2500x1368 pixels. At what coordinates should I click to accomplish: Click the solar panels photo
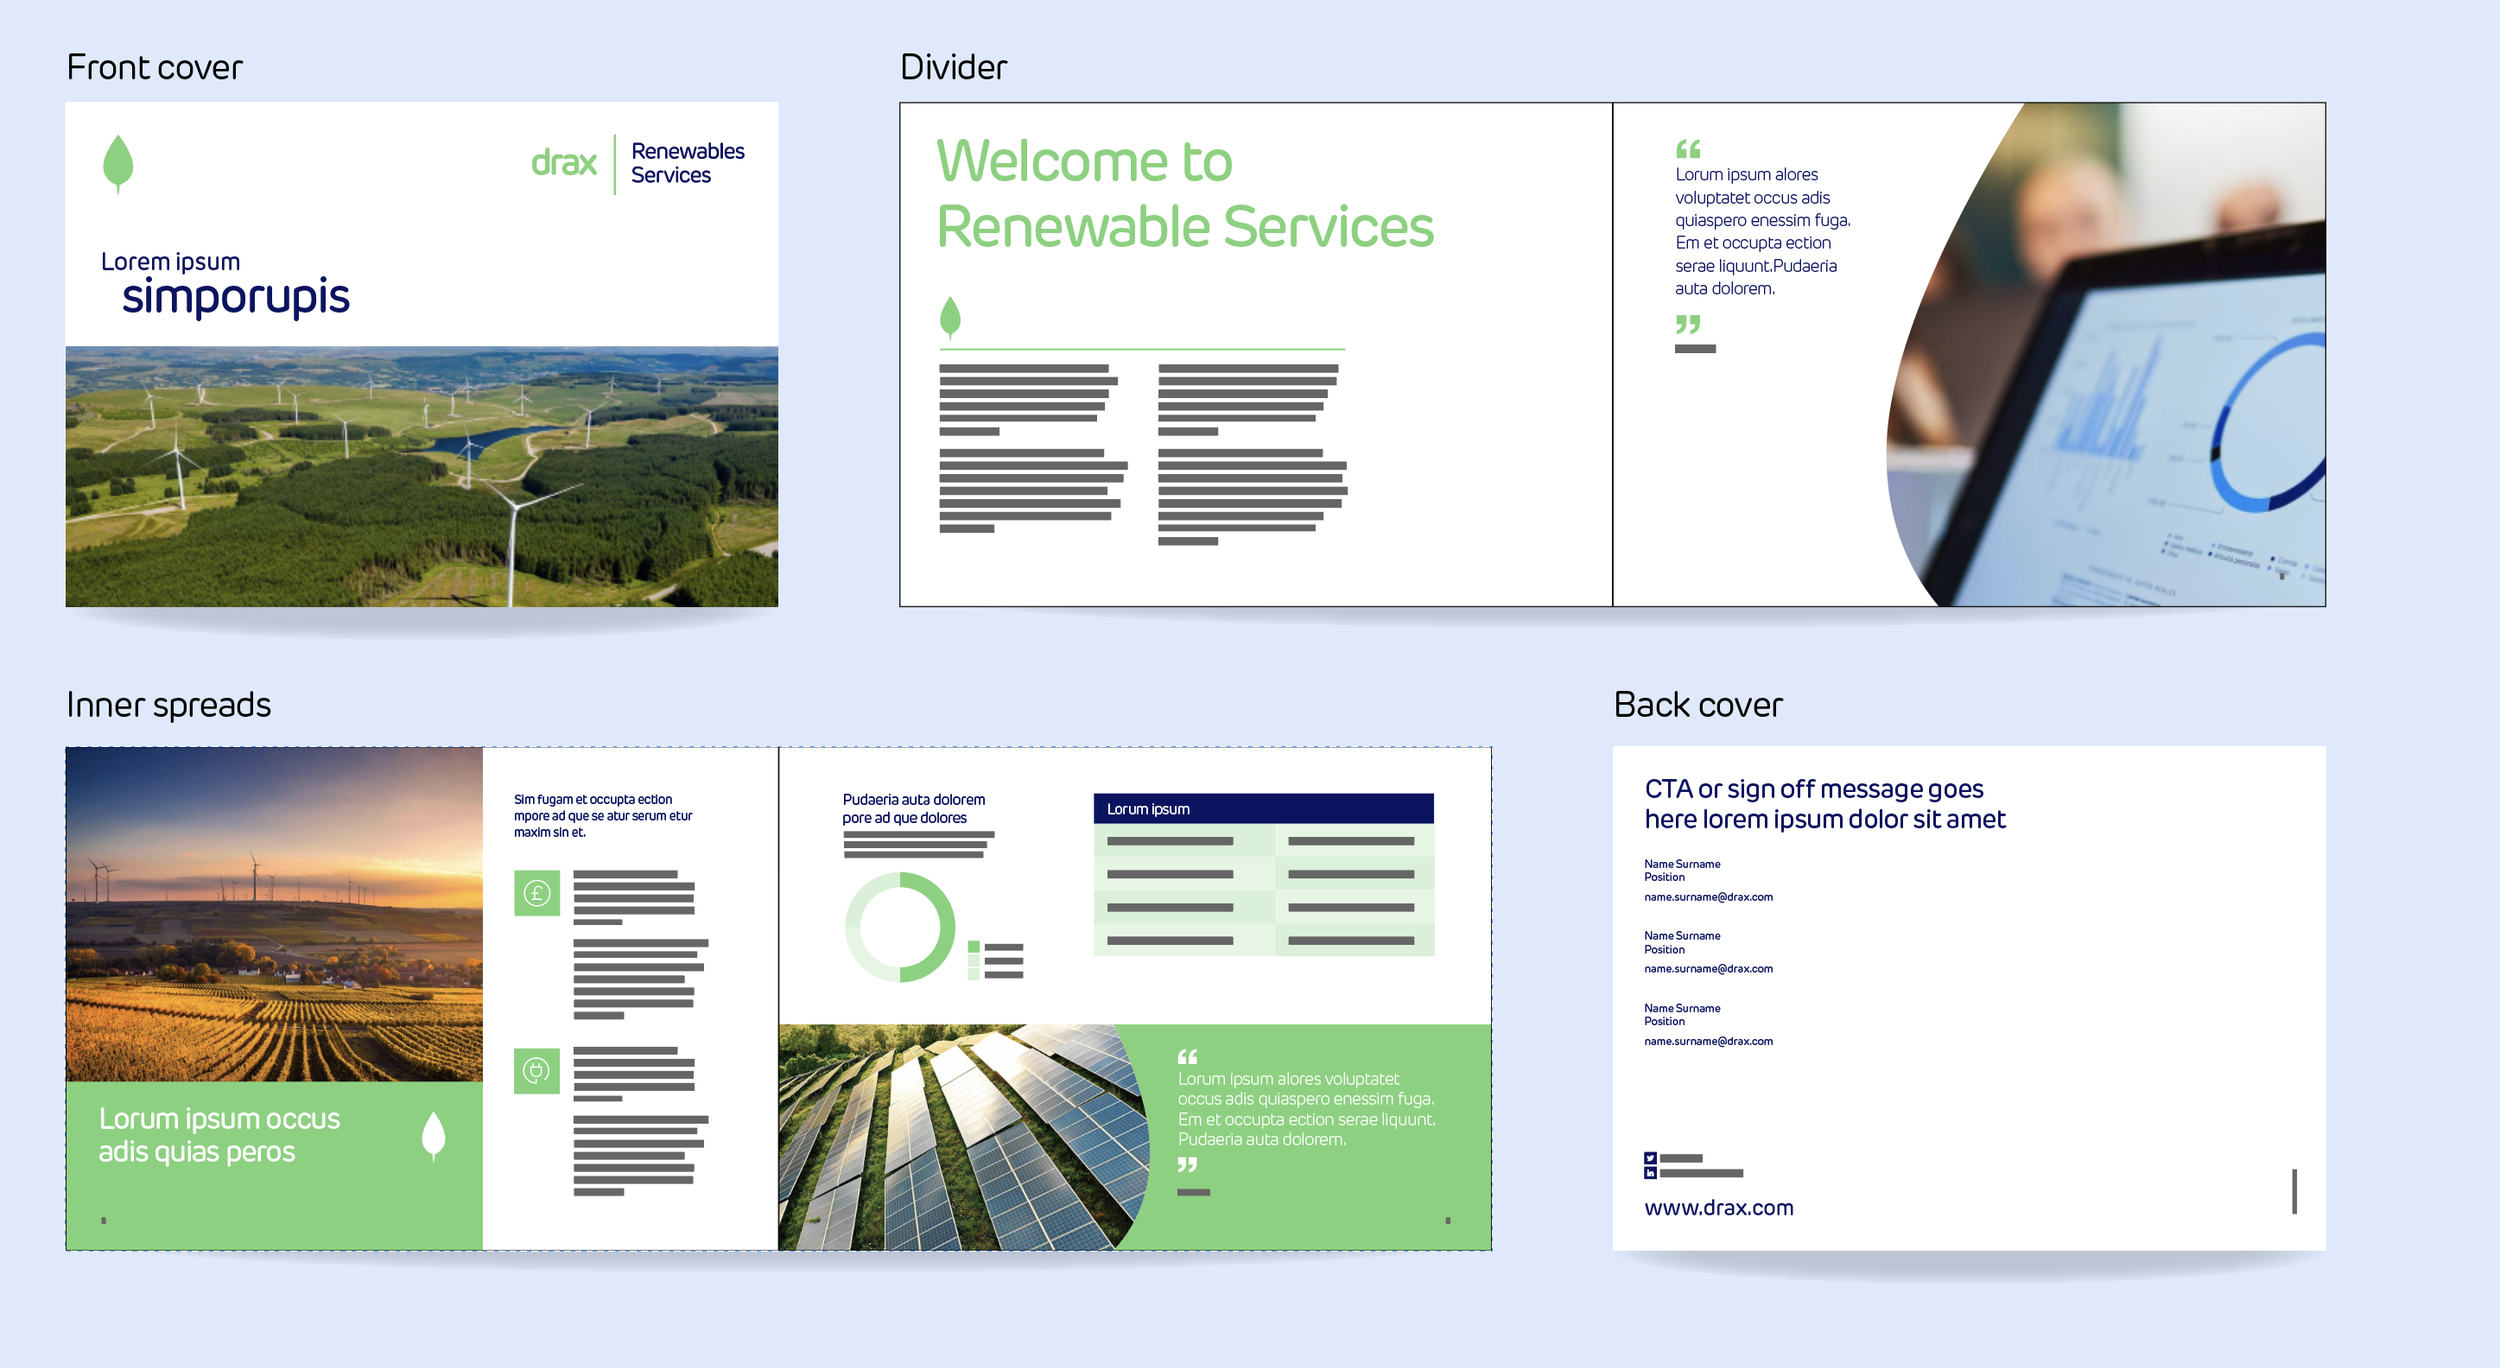click(963, 1137)
